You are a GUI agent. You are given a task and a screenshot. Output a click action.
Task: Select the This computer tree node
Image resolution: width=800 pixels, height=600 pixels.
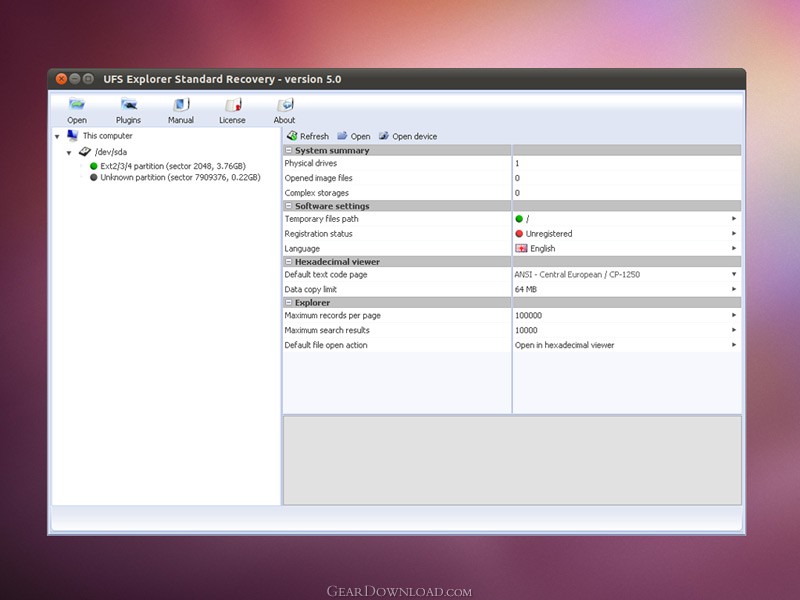108,136
